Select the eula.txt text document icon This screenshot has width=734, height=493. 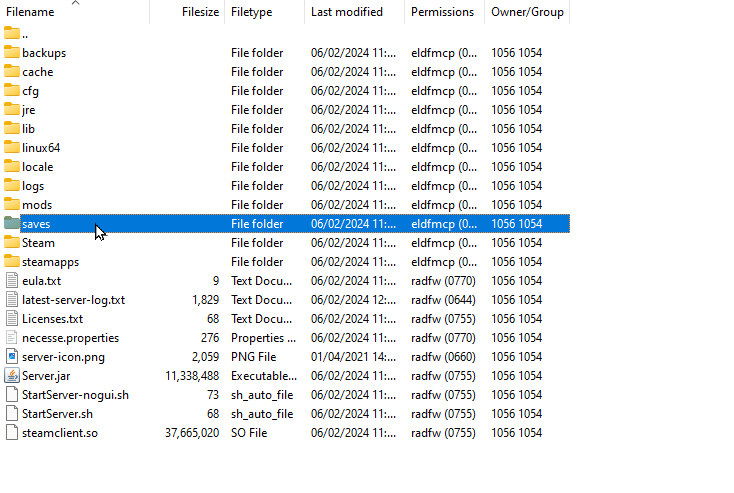(12, 280)
